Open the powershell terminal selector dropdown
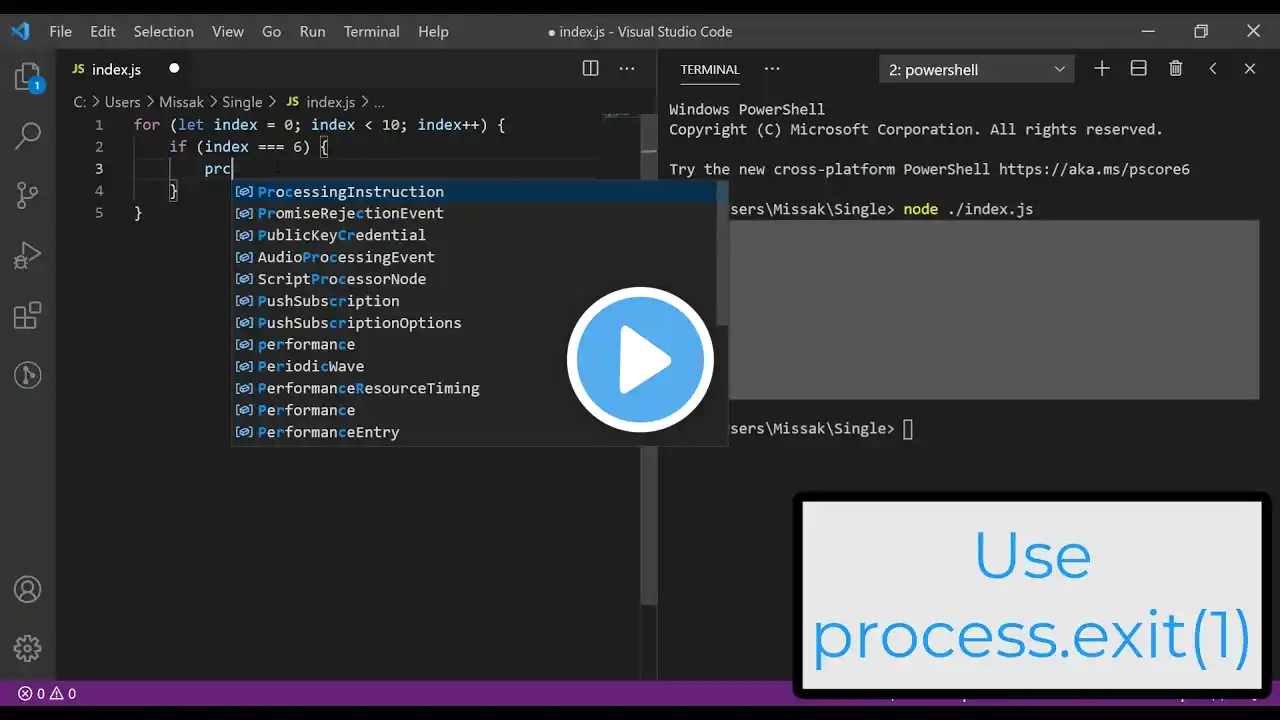 [977, 69]
